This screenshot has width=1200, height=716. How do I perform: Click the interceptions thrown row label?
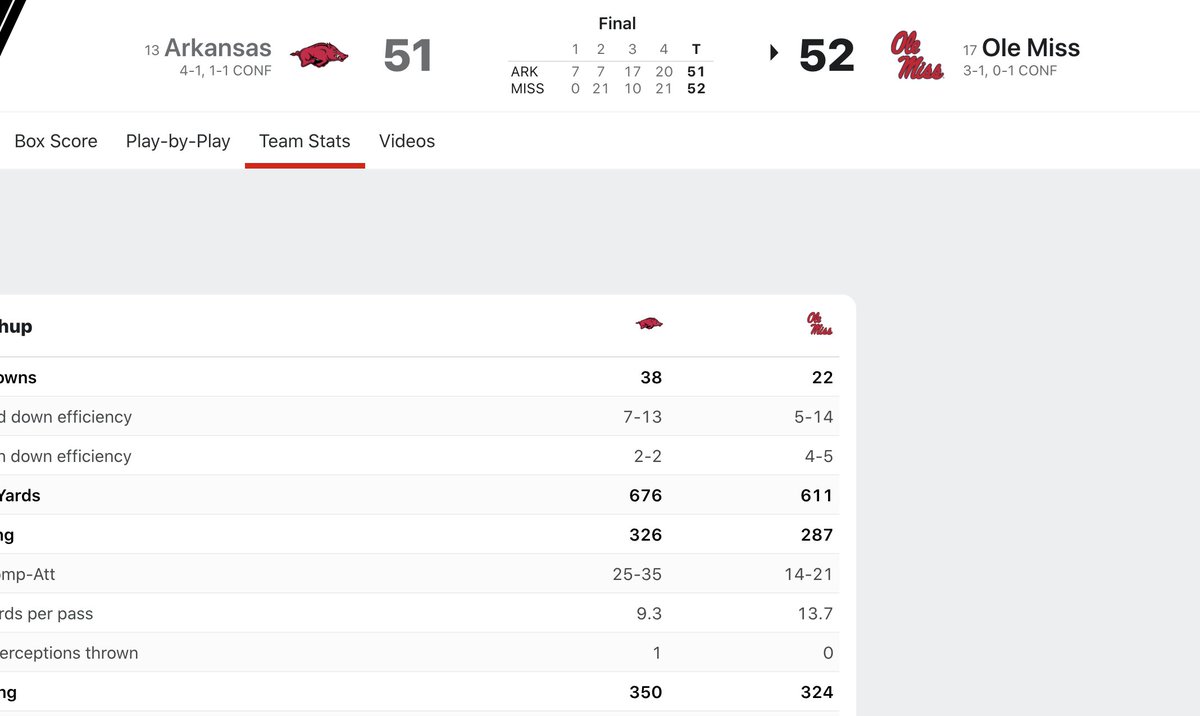(x=69, y=653)
